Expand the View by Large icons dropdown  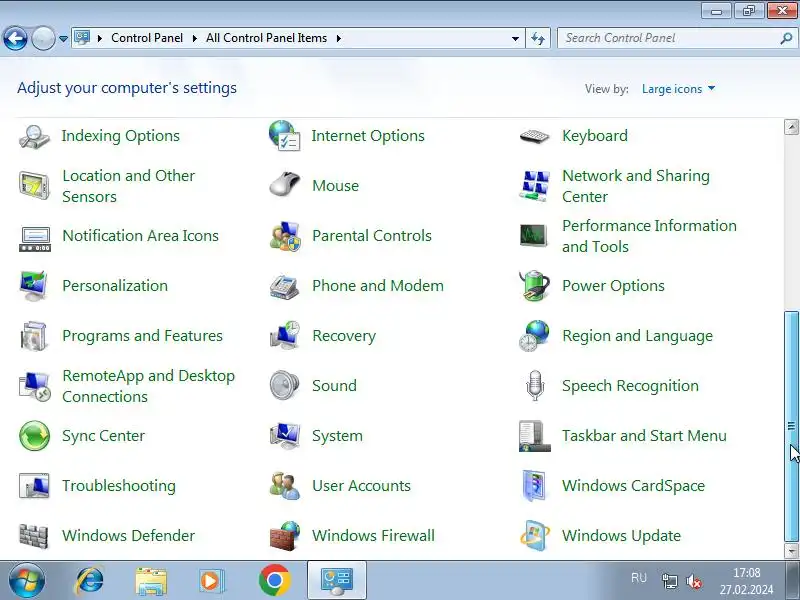tap(679, 89)
